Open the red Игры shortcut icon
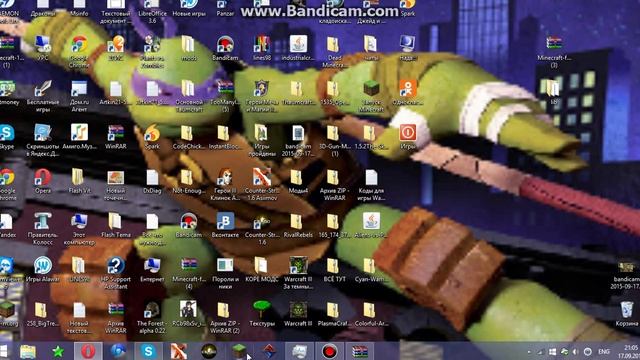 [x=407, y=137]
